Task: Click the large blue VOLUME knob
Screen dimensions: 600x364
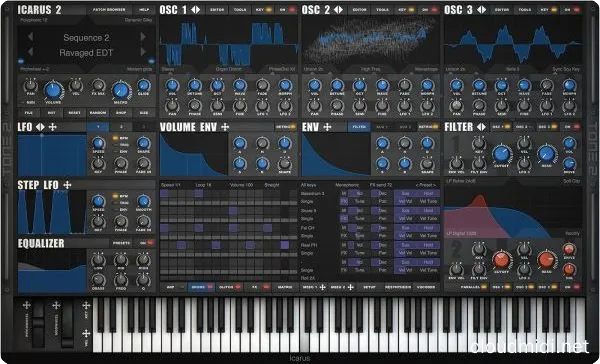Action: [53, 91]
